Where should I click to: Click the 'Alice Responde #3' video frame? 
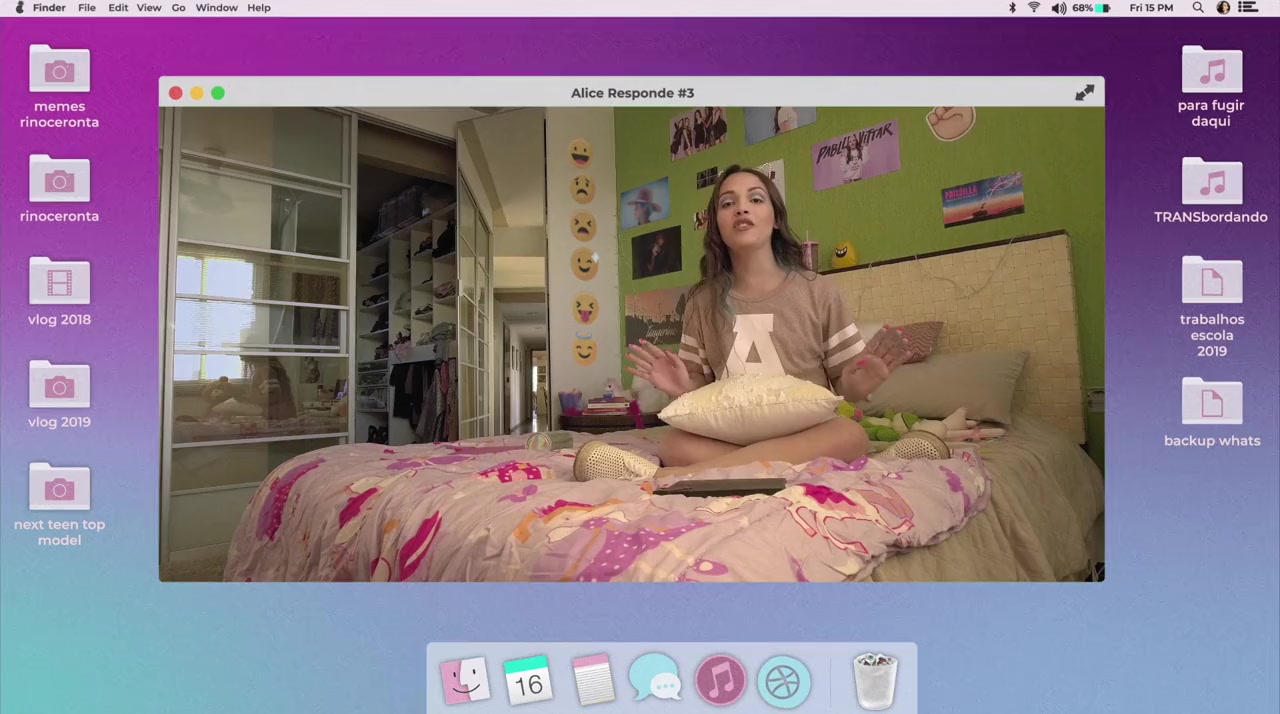pyautogui.click(x=632, y=343)
